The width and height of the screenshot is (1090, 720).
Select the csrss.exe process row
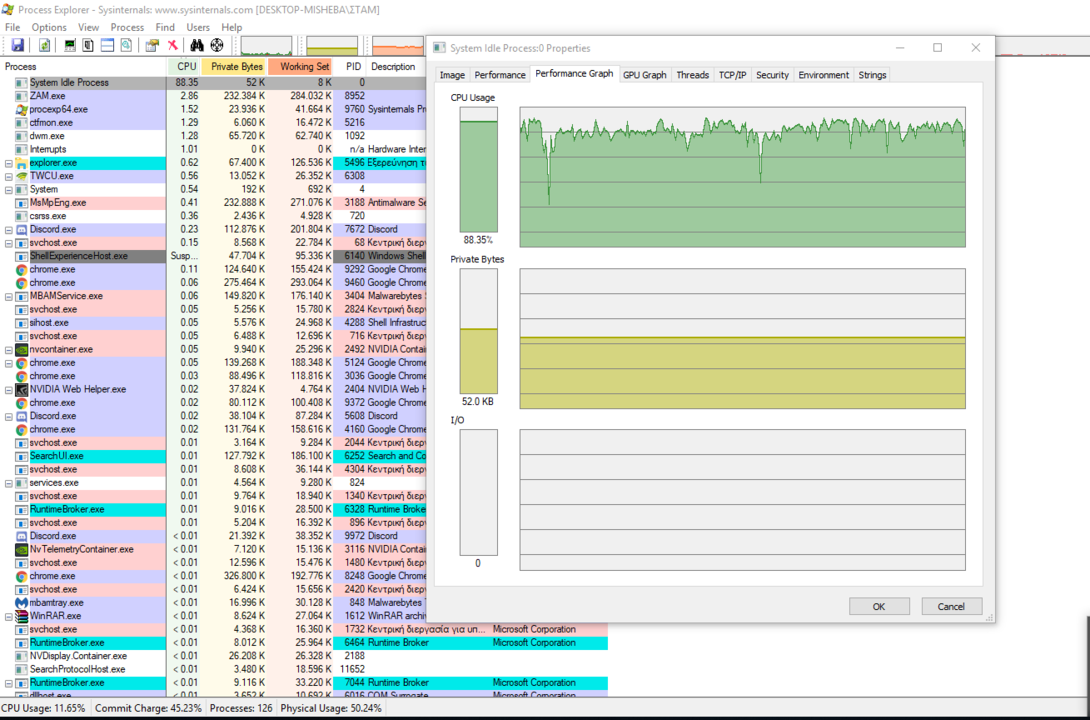212,216
